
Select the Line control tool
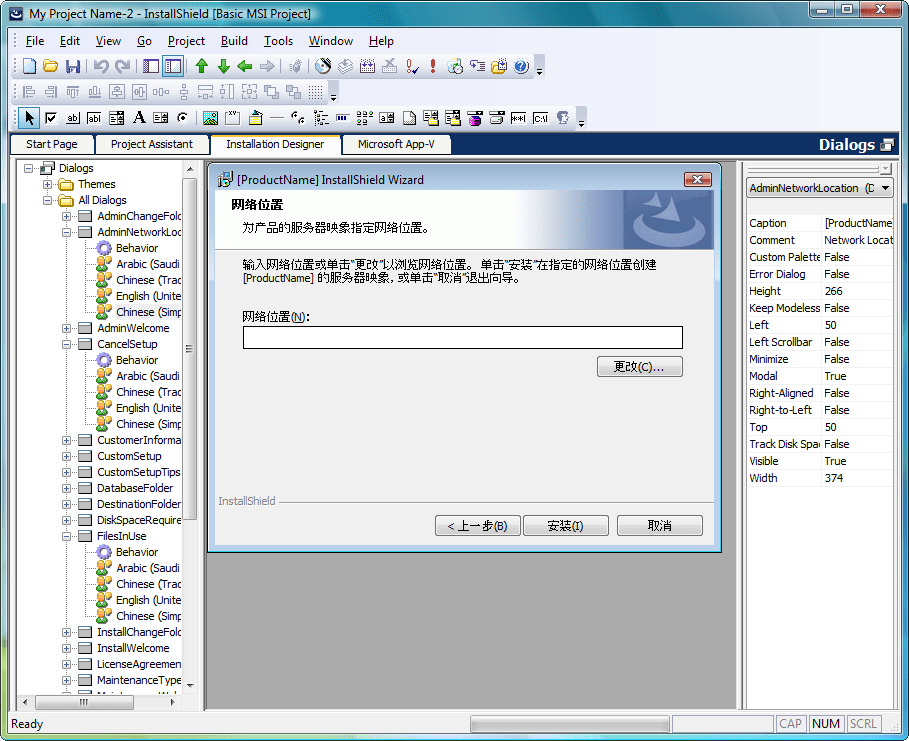coord(277,118)
